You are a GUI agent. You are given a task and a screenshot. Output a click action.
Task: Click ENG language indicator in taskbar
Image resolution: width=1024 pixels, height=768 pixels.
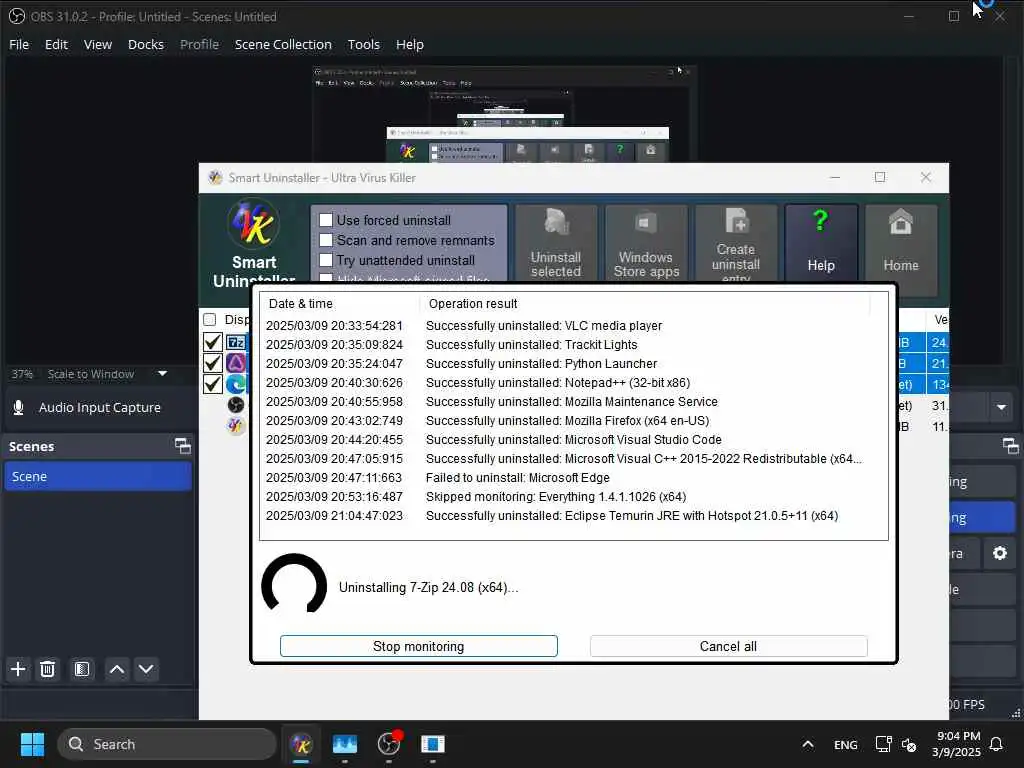(846, 744)
